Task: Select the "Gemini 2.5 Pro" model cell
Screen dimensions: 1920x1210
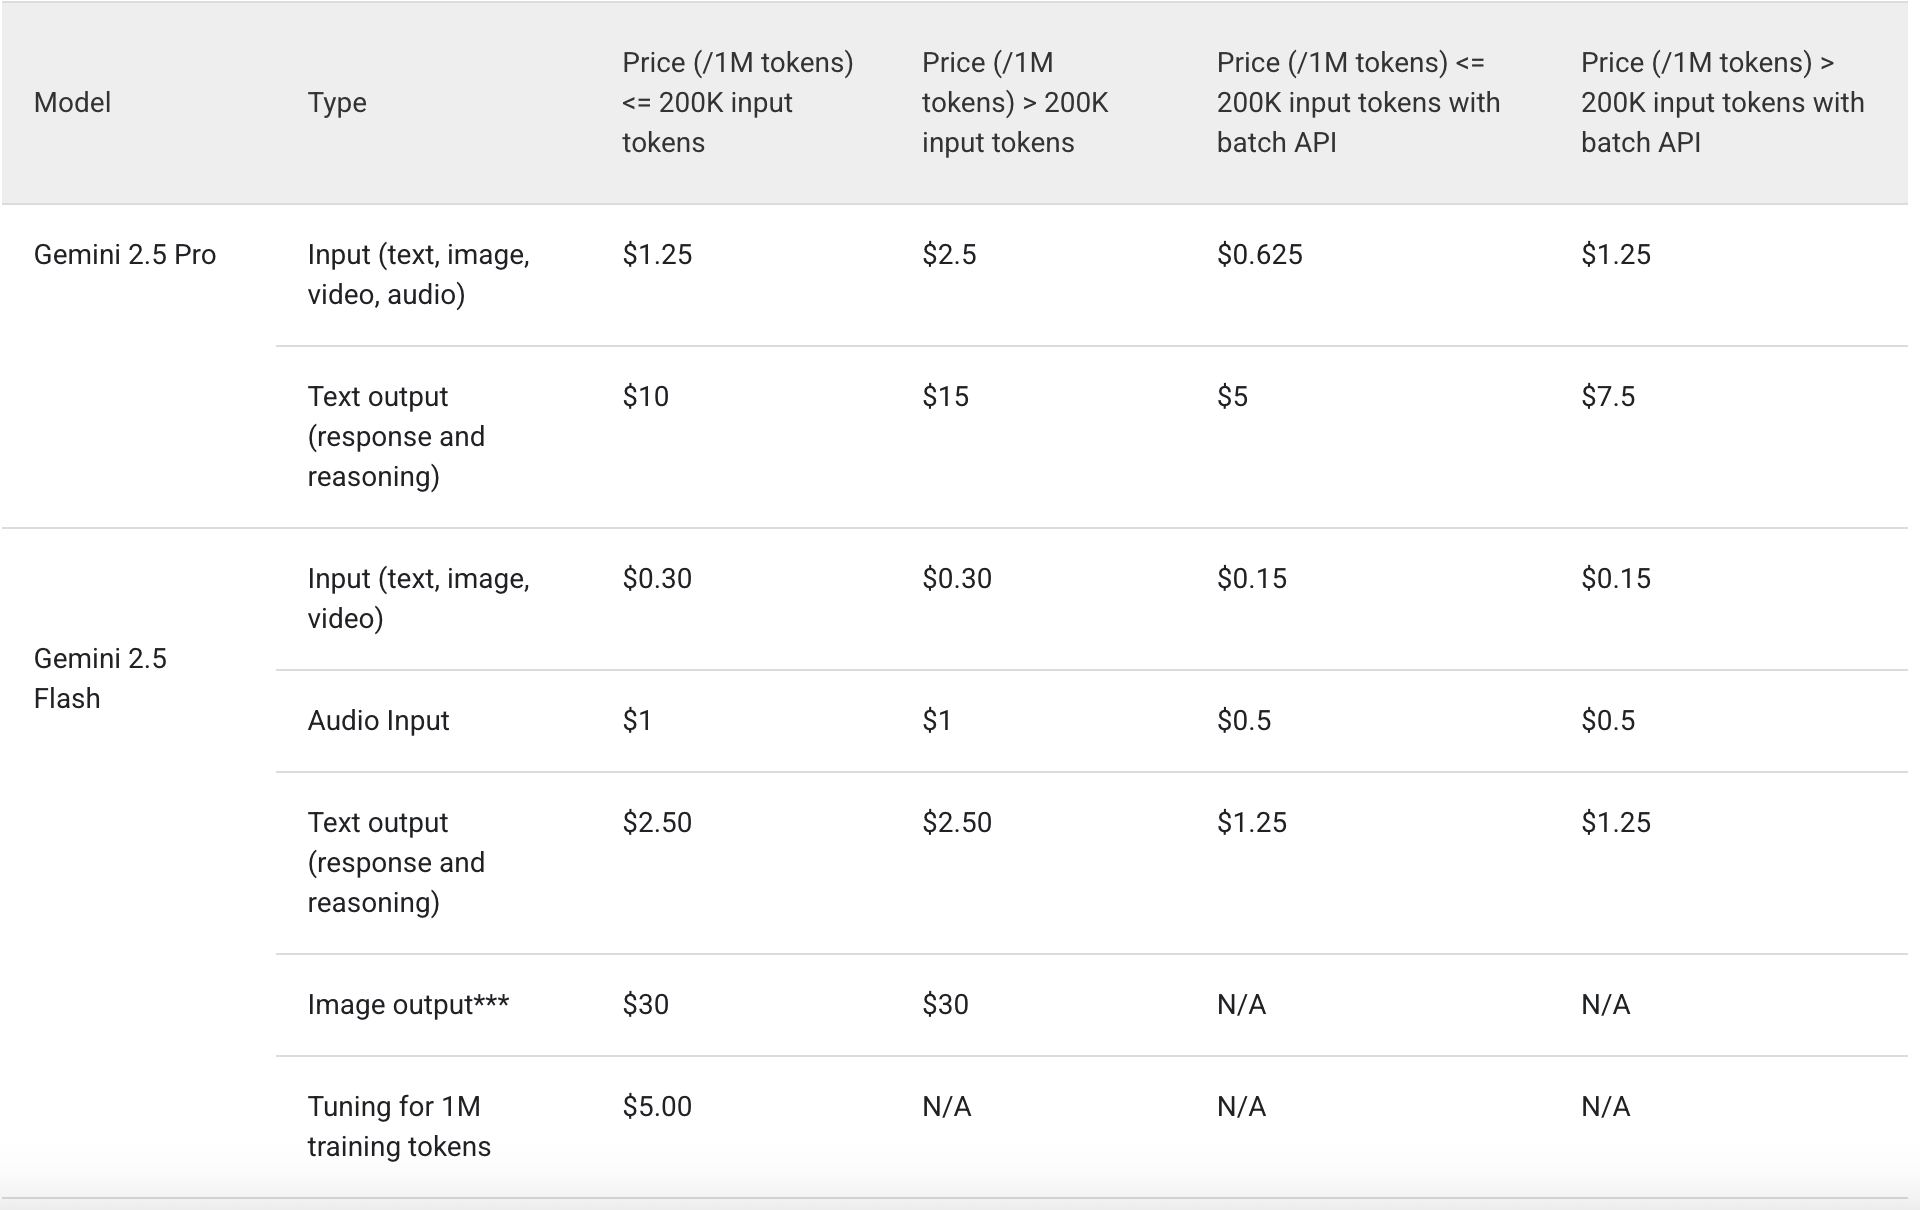Action: coord(125,255)
